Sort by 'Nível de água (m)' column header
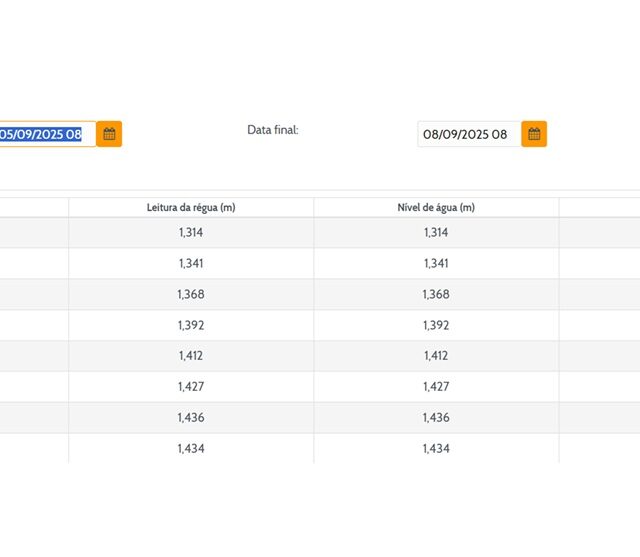 coord(436,207)
